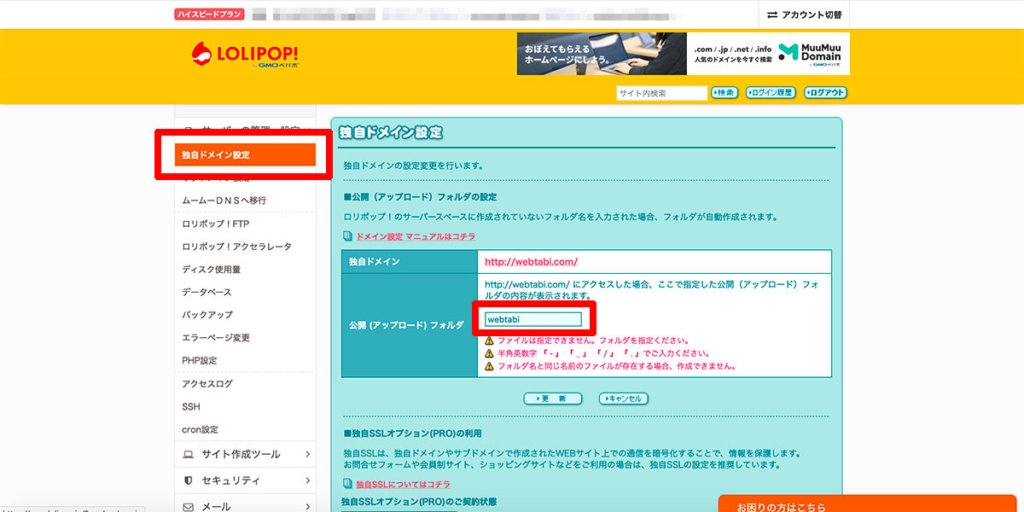Click the envelope icon beside メール
This screenshot has width=1024, height=512.
[188, 506]
